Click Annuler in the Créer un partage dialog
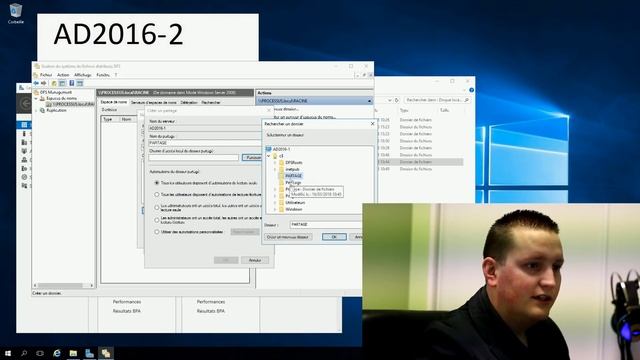This screenshot has width=640, height=360. coord(255,260)
